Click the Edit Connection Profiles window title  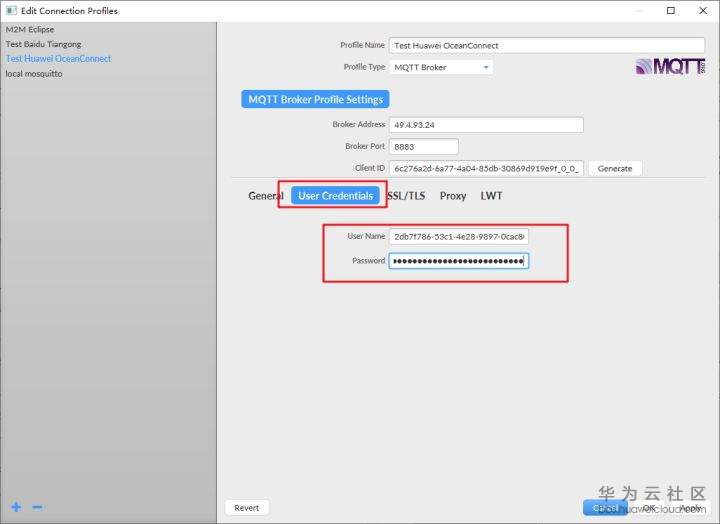pyautogui.click(x=69, y=11)
